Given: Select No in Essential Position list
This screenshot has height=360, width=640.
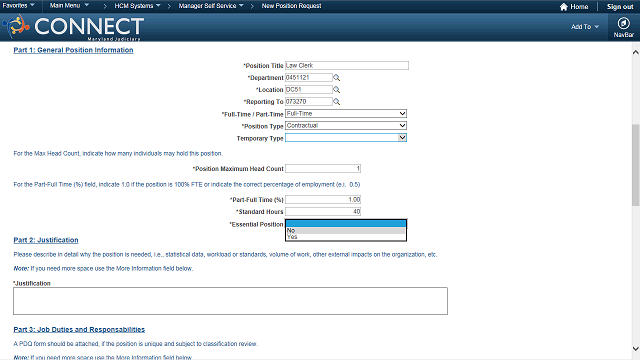Looking at the screenshot, I should click(x=346, y=231).
